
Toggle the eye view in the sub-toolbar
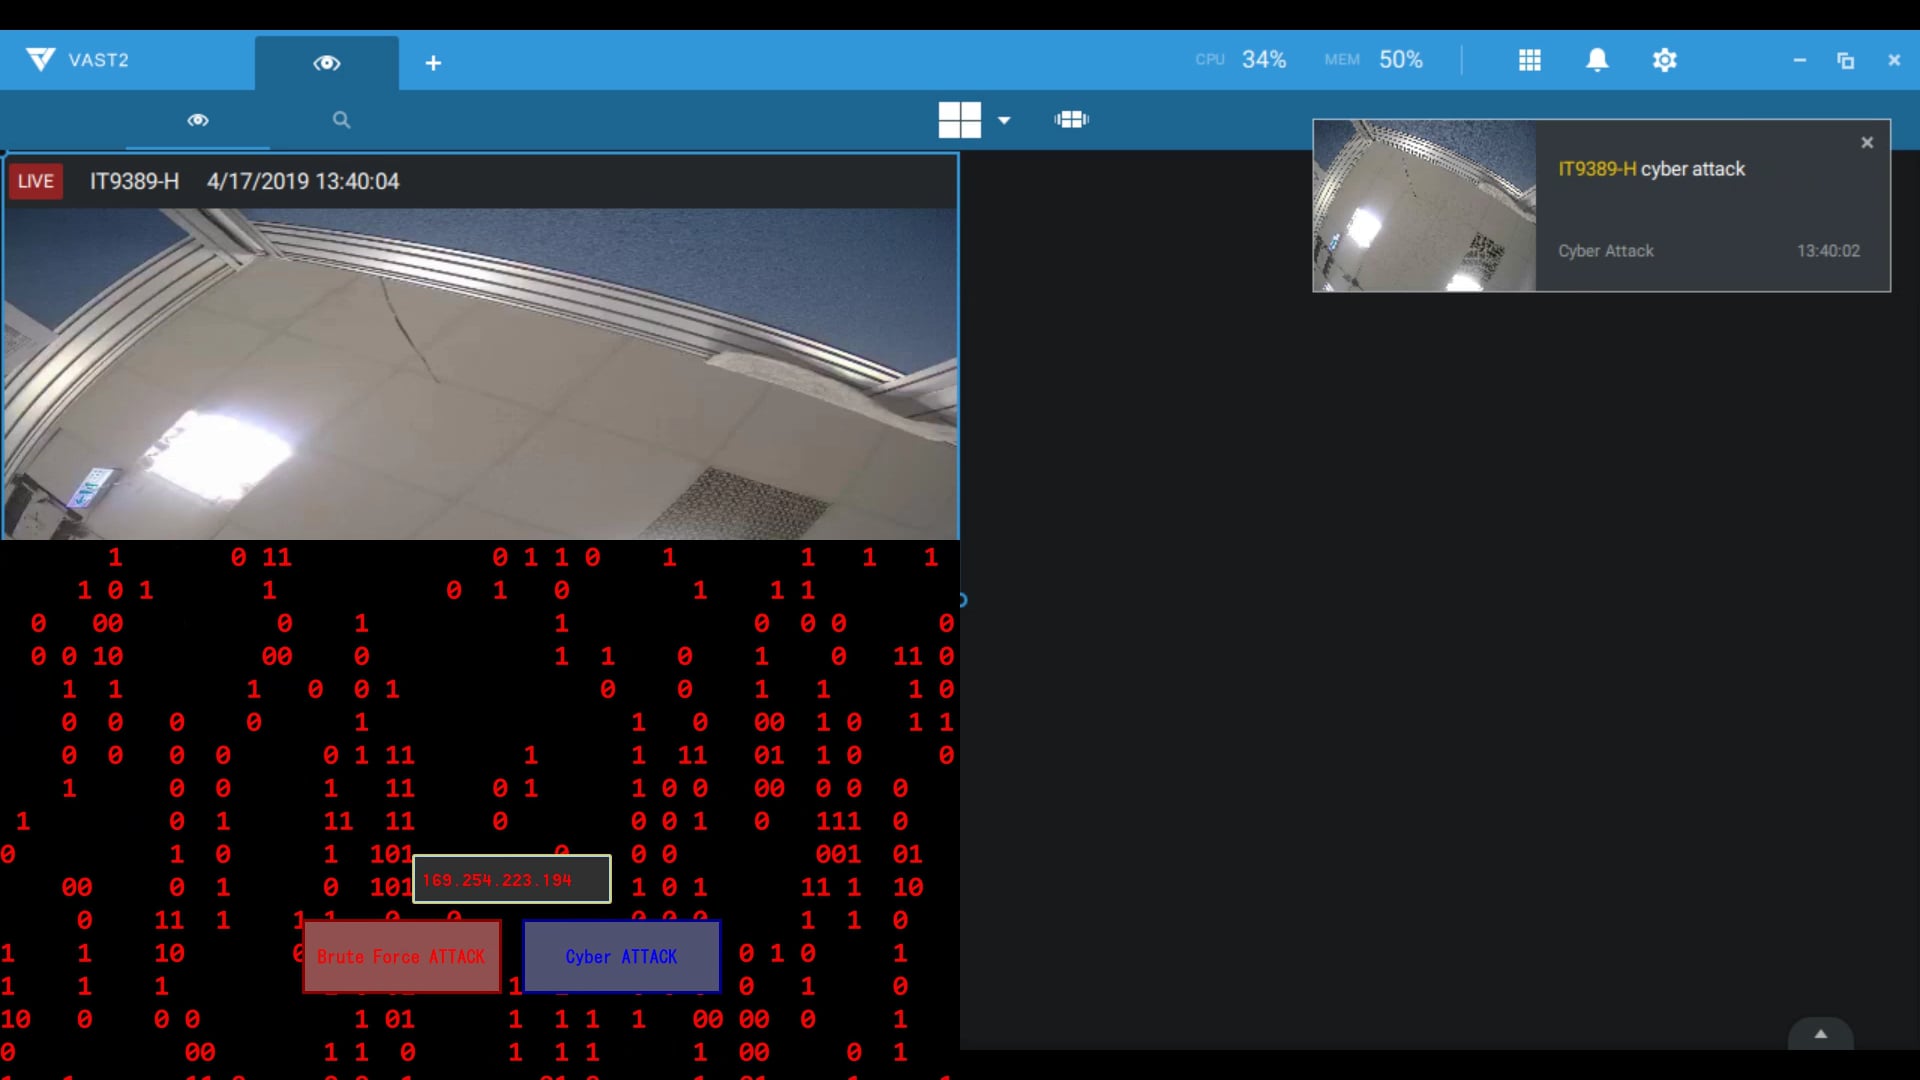pyautogui.click(x=197, y=119)
